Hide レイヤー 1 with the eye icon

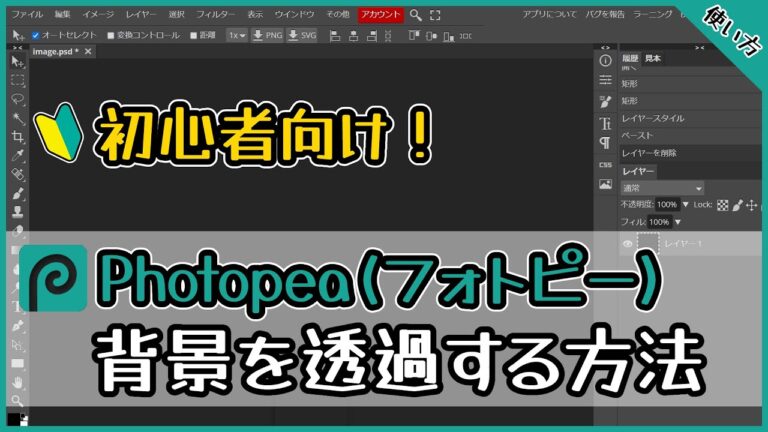627,243
